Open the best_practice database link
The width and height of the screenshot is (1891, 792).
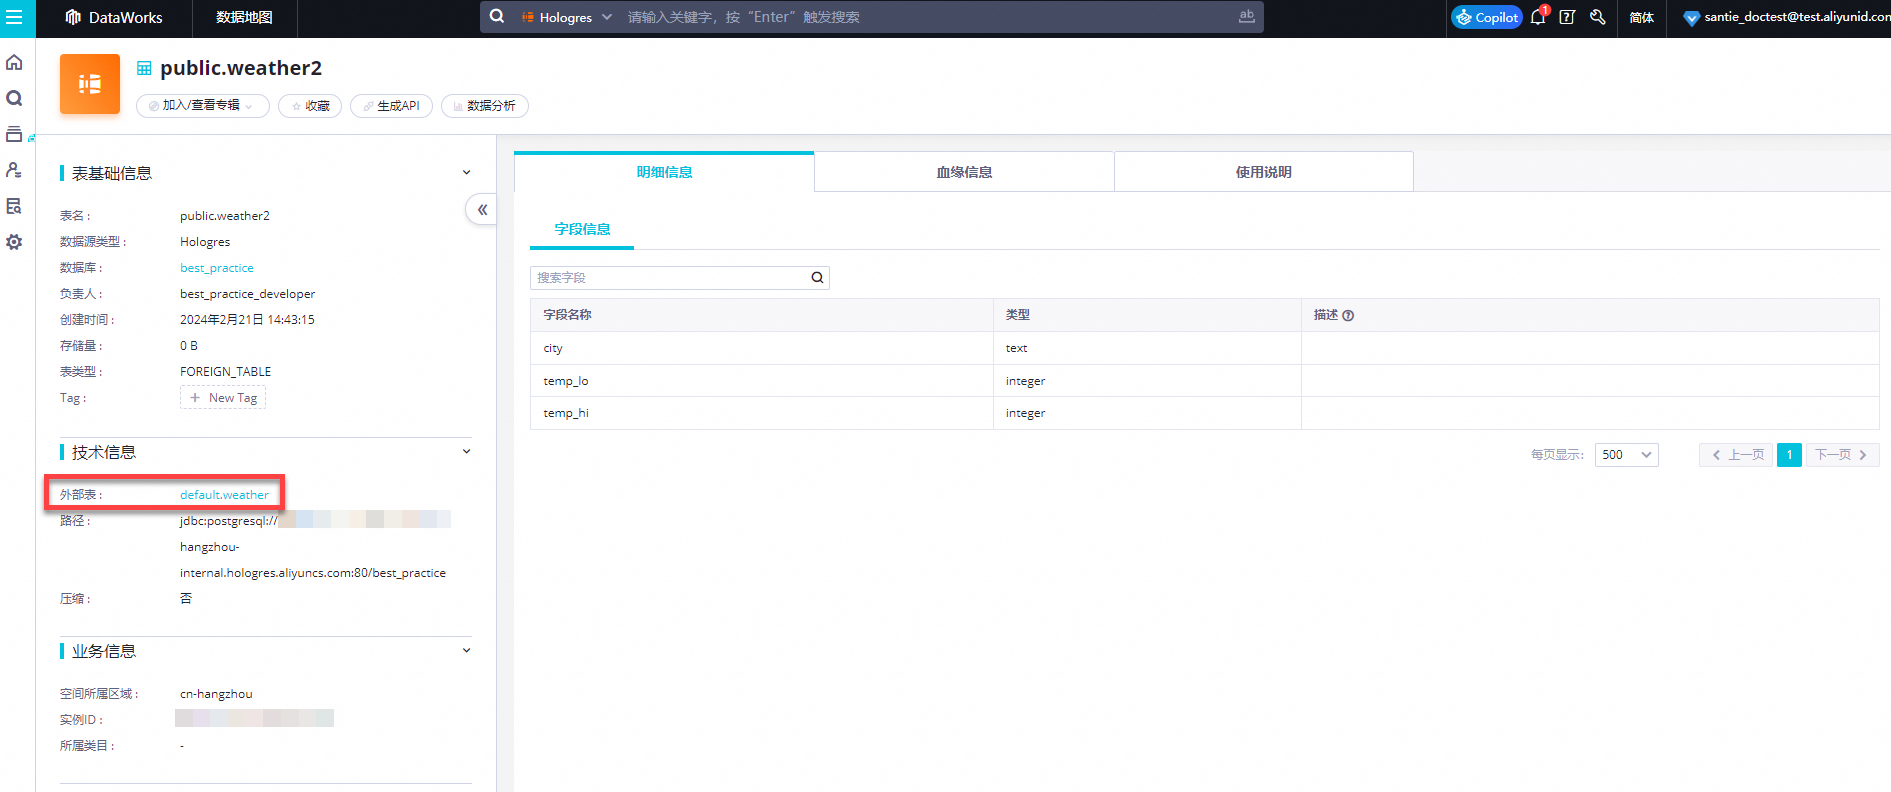pos(217,268)
